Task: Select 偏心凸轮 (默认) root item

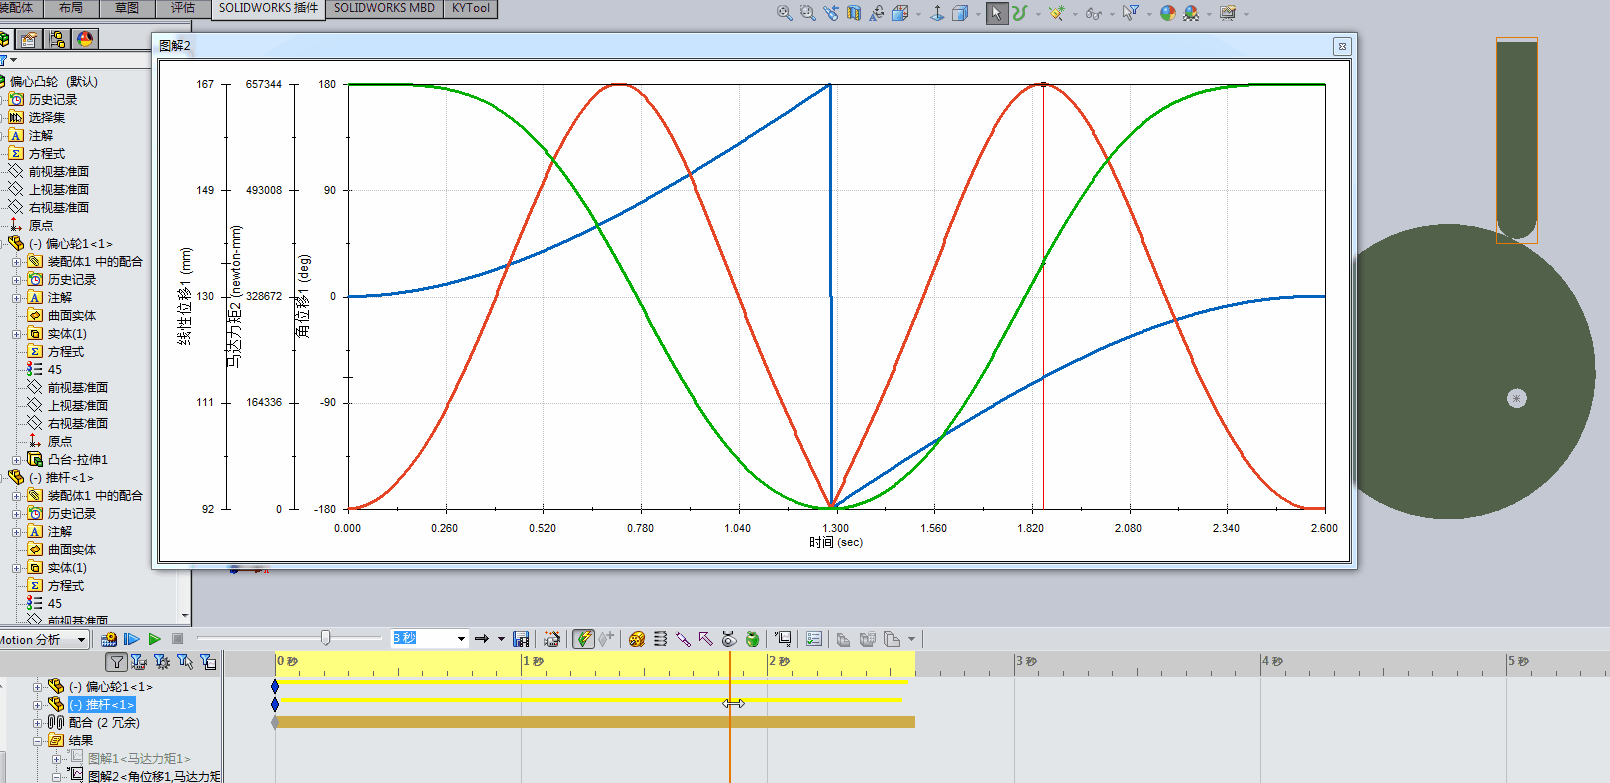Action: [54, 82]
